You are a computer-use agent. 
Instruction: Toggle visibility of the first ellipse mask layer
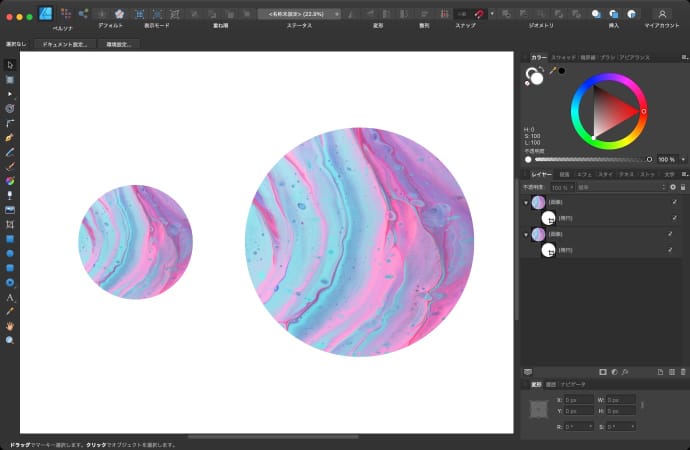[x=674, y=218]
